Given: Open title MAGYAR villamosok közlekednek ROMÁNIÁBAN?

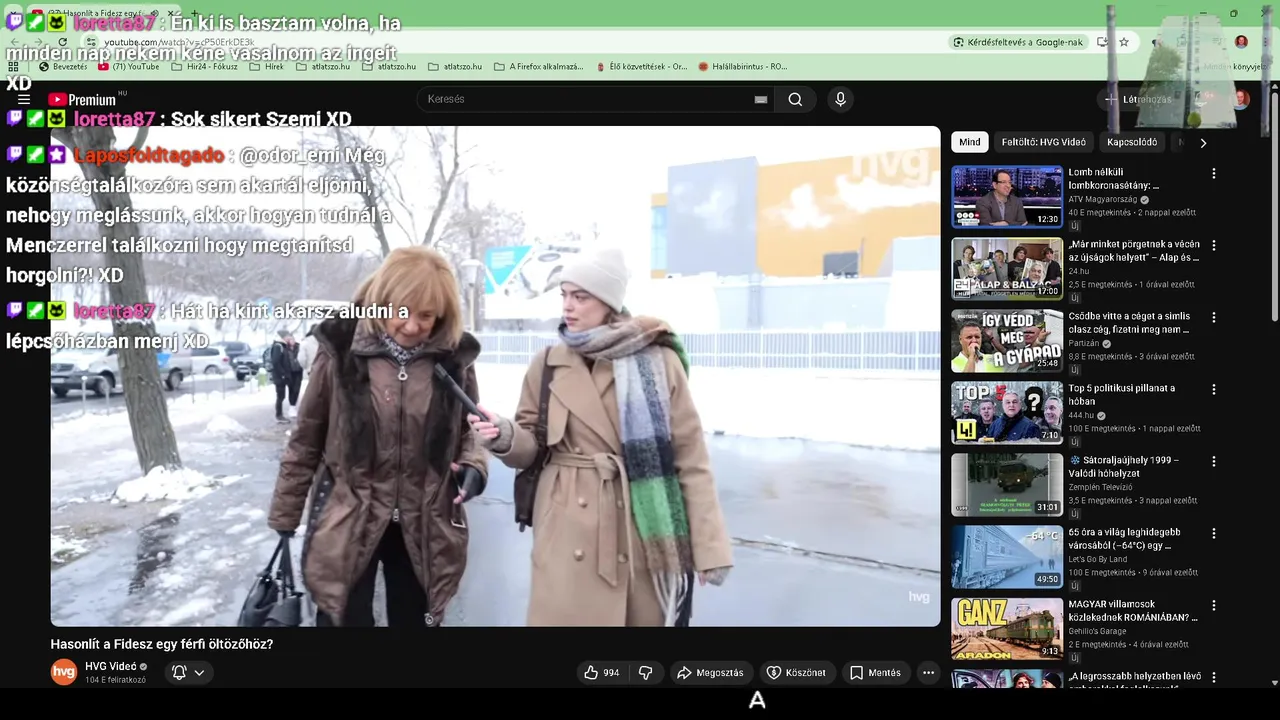Looking at the screenshot, I should click(x=1133, y=610).
